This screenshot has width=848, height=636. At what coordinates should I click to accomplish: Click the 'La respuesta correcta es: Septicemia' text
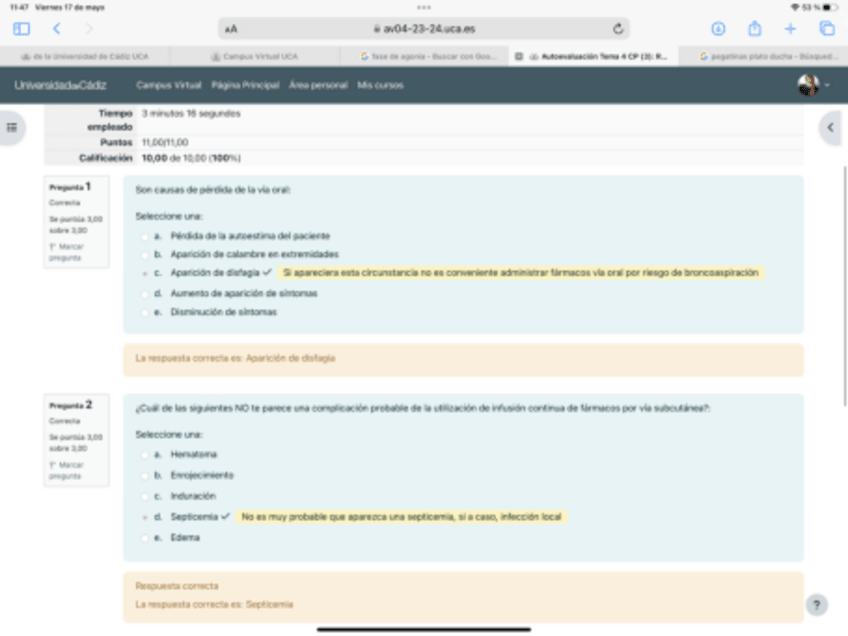(x=214, y=605)
